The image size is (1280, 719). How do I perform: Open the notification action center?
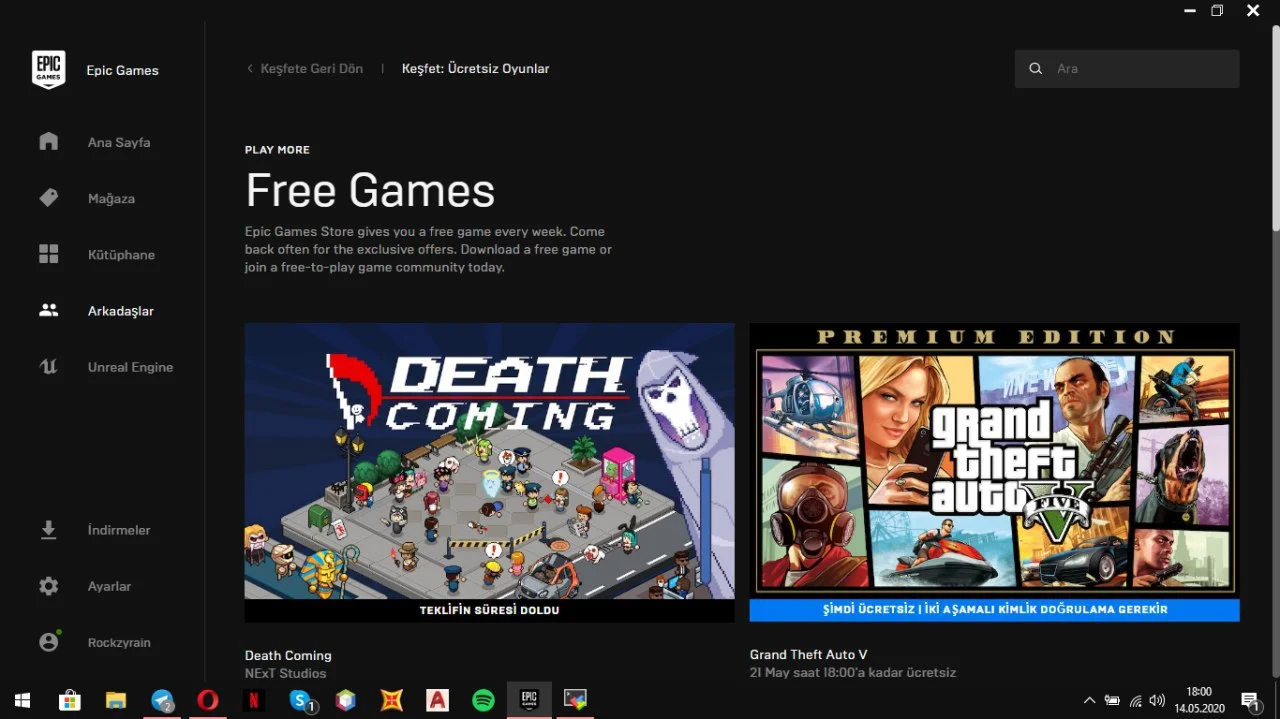[x=1250, y=700]
